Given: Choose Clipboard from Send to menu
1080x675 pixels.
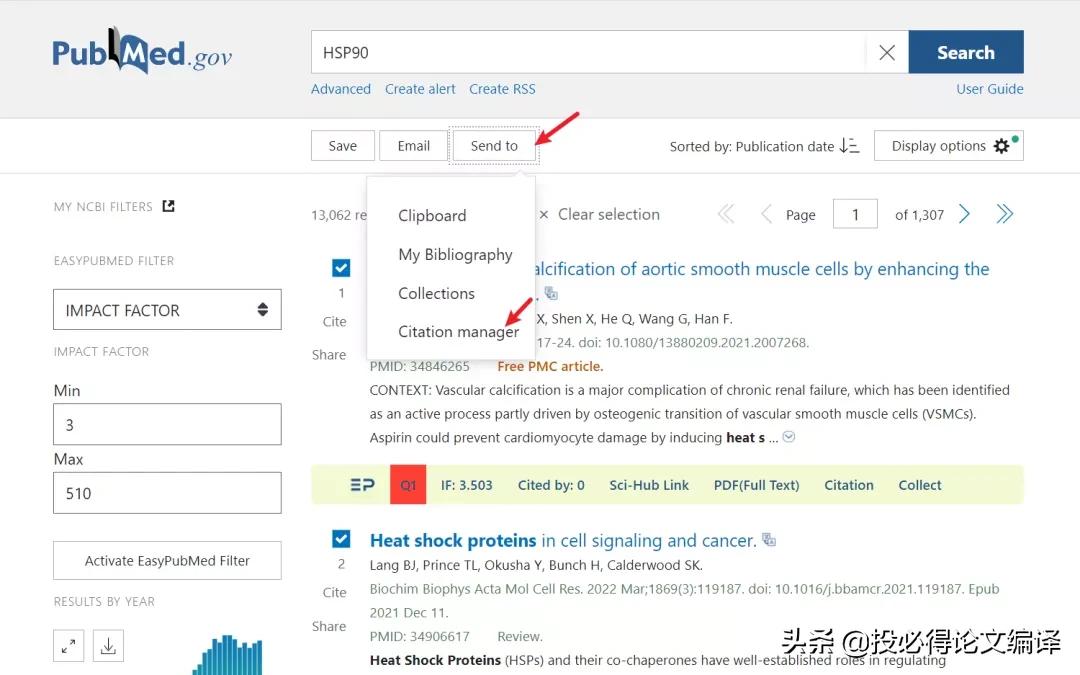Looking at the screenshot, I should (x=432, y=216).
